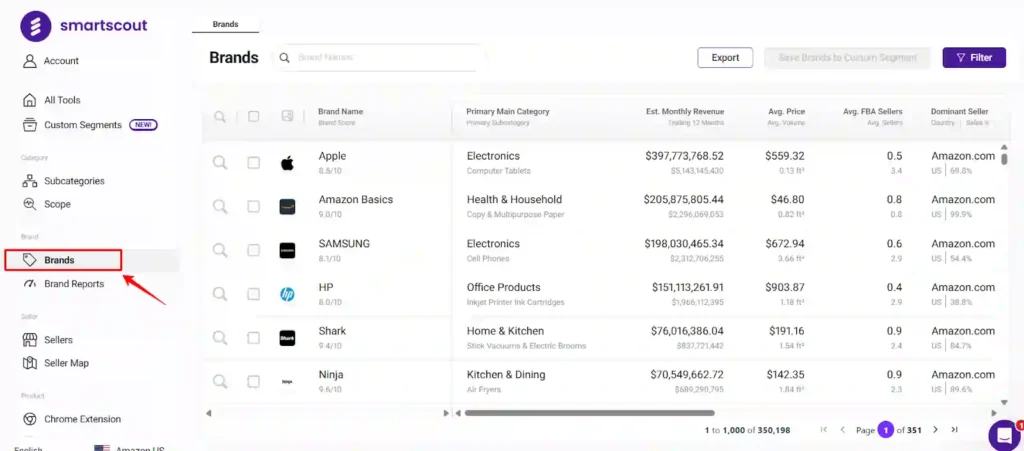Check the Ninja row checkbox
1024x451 pixels.
pyautogui.click(x=253, y=382)
